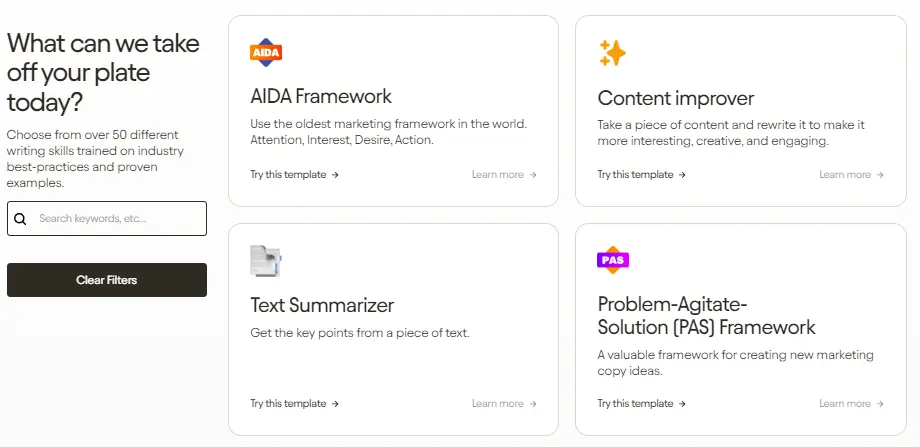Open 'Try this template' under PAS Framework
The height and width of the screenshot is (447, 920).
[641, 404]
